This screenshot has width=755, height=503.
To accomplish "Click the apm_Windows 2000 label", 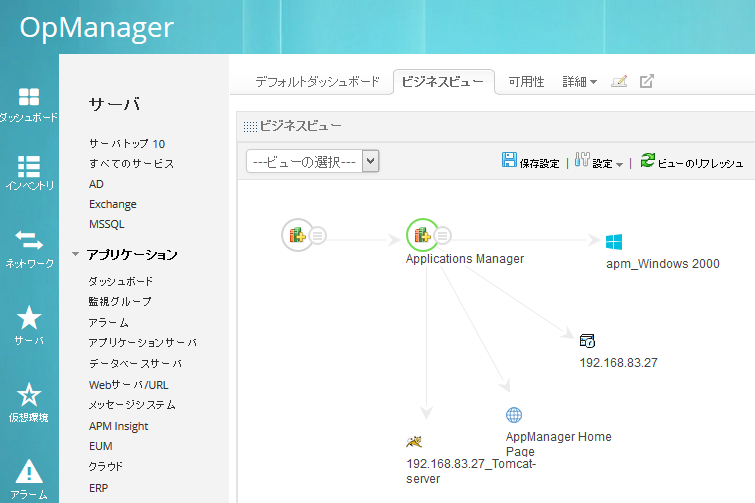I will point(663,264).
